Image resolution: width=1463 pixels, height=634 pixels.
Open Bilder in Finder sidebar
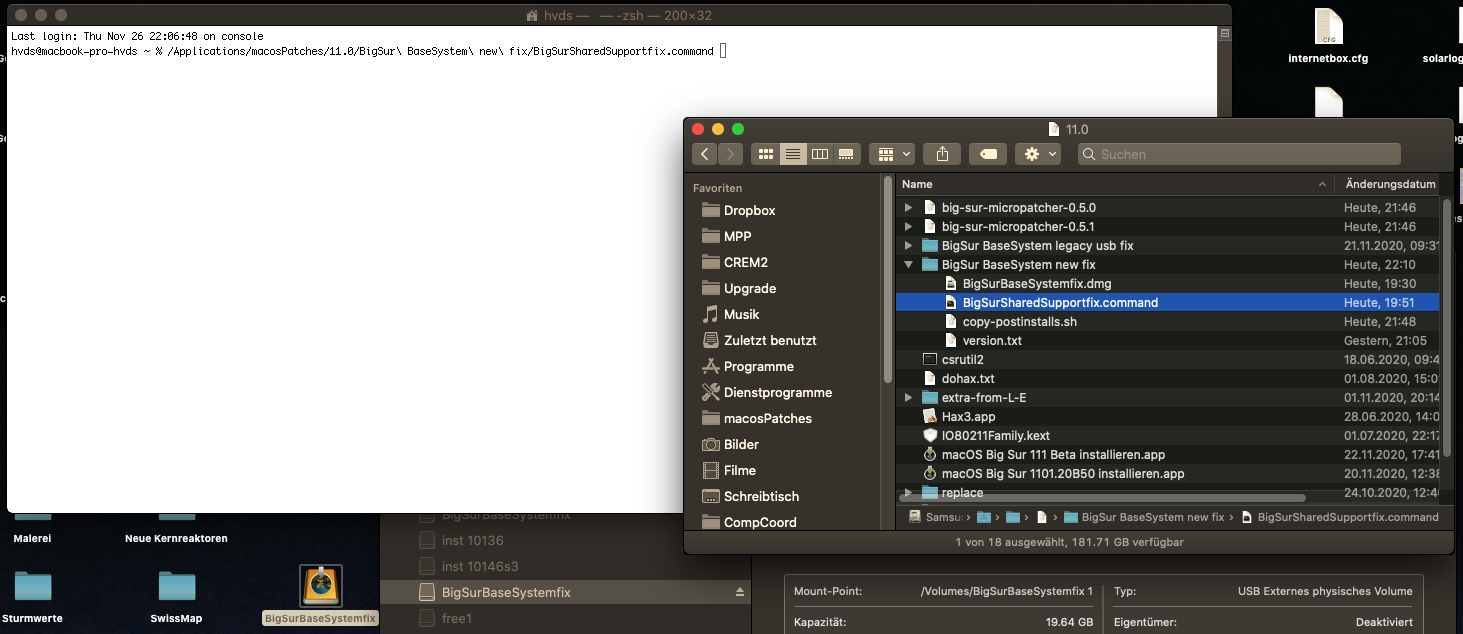point(741,444)
